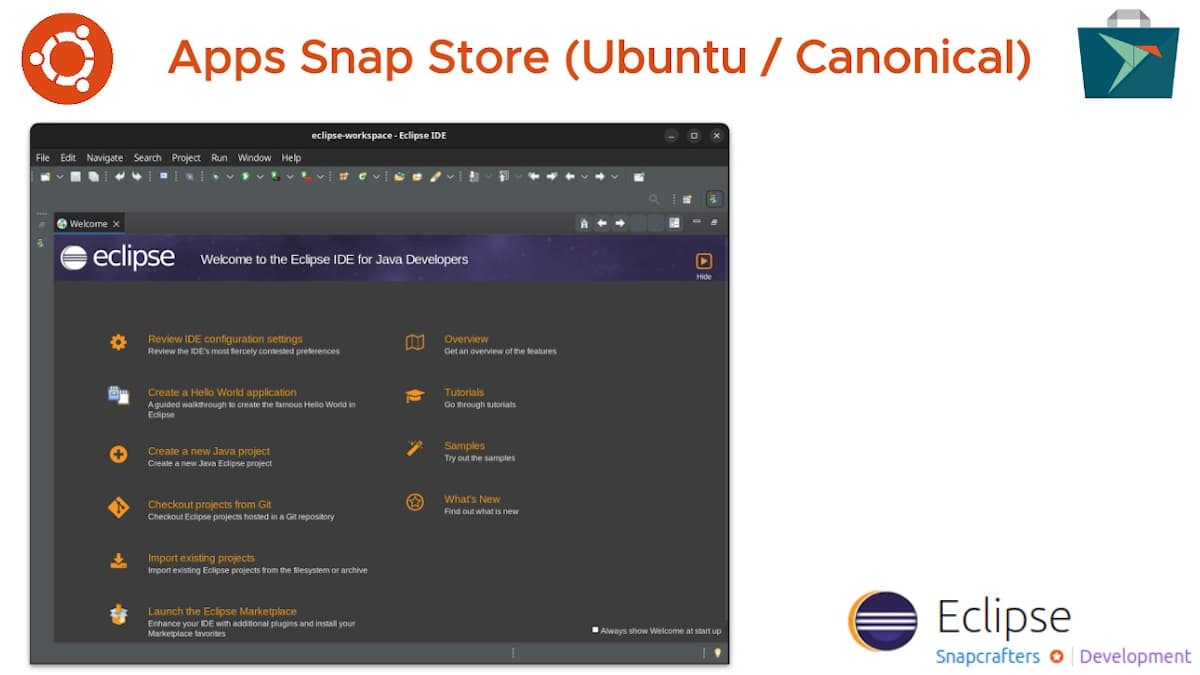Expand the Back history dropdown arrow
Screen dimensions: 1200x675
pyautogui.click(x=584, y=177)
